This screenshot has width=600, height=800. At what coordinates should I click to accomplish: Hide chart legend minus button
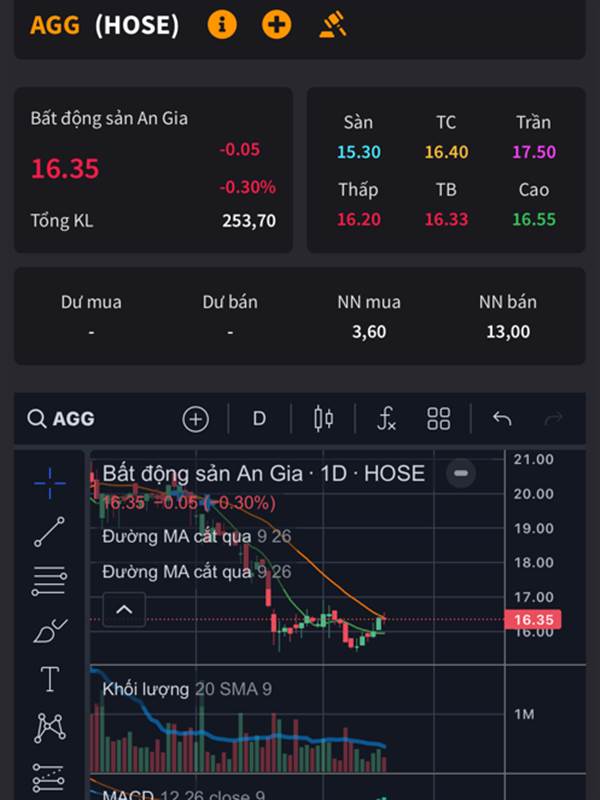461,473
